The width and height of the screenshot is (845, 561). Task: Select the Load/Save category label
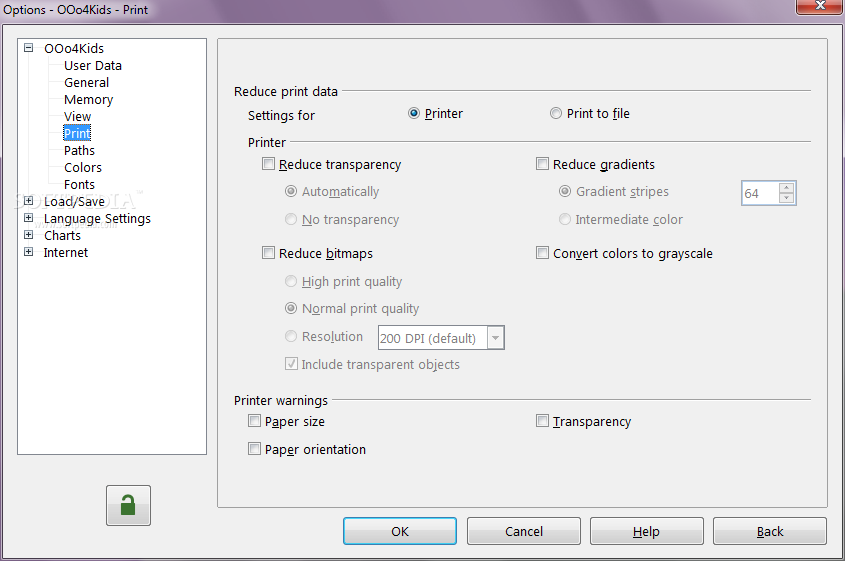click(x=74, y=202)
